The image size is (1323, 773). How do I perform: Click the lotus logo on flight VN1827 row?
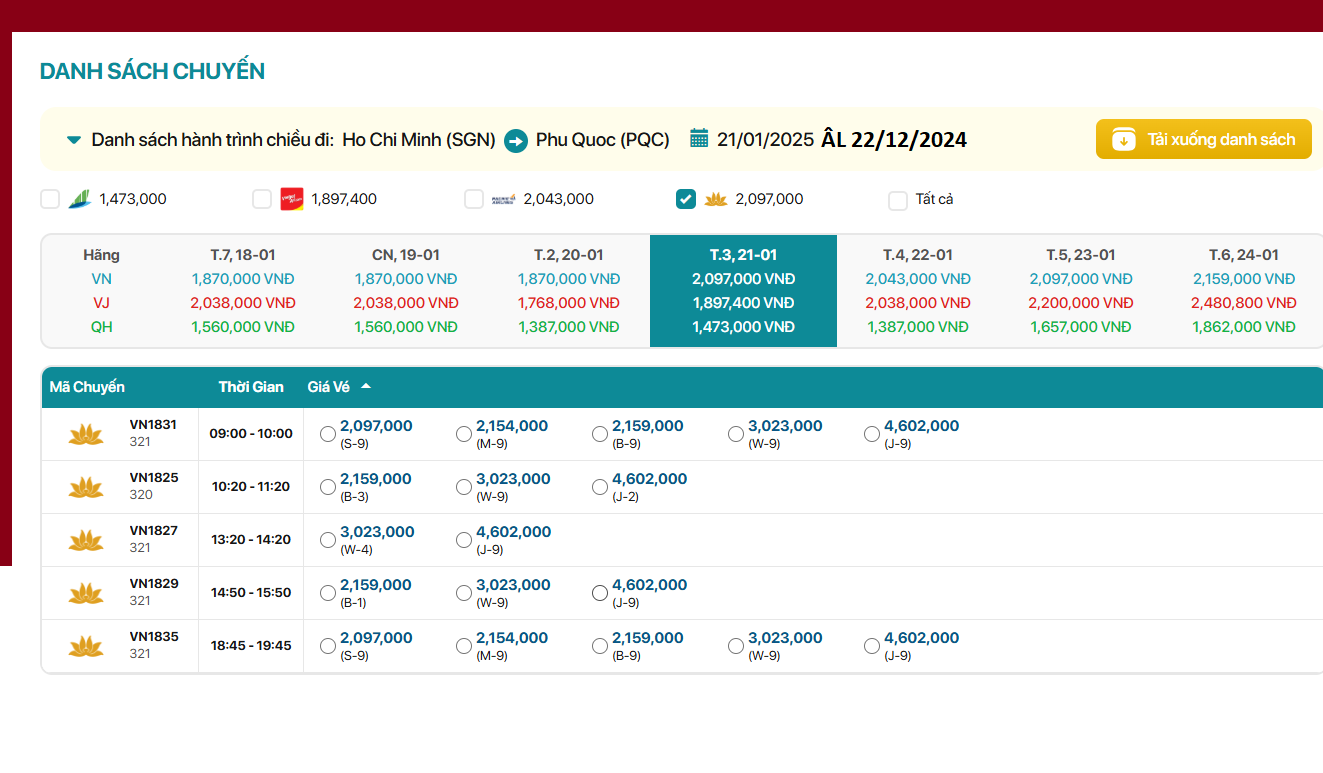click(x=86, y=540)
